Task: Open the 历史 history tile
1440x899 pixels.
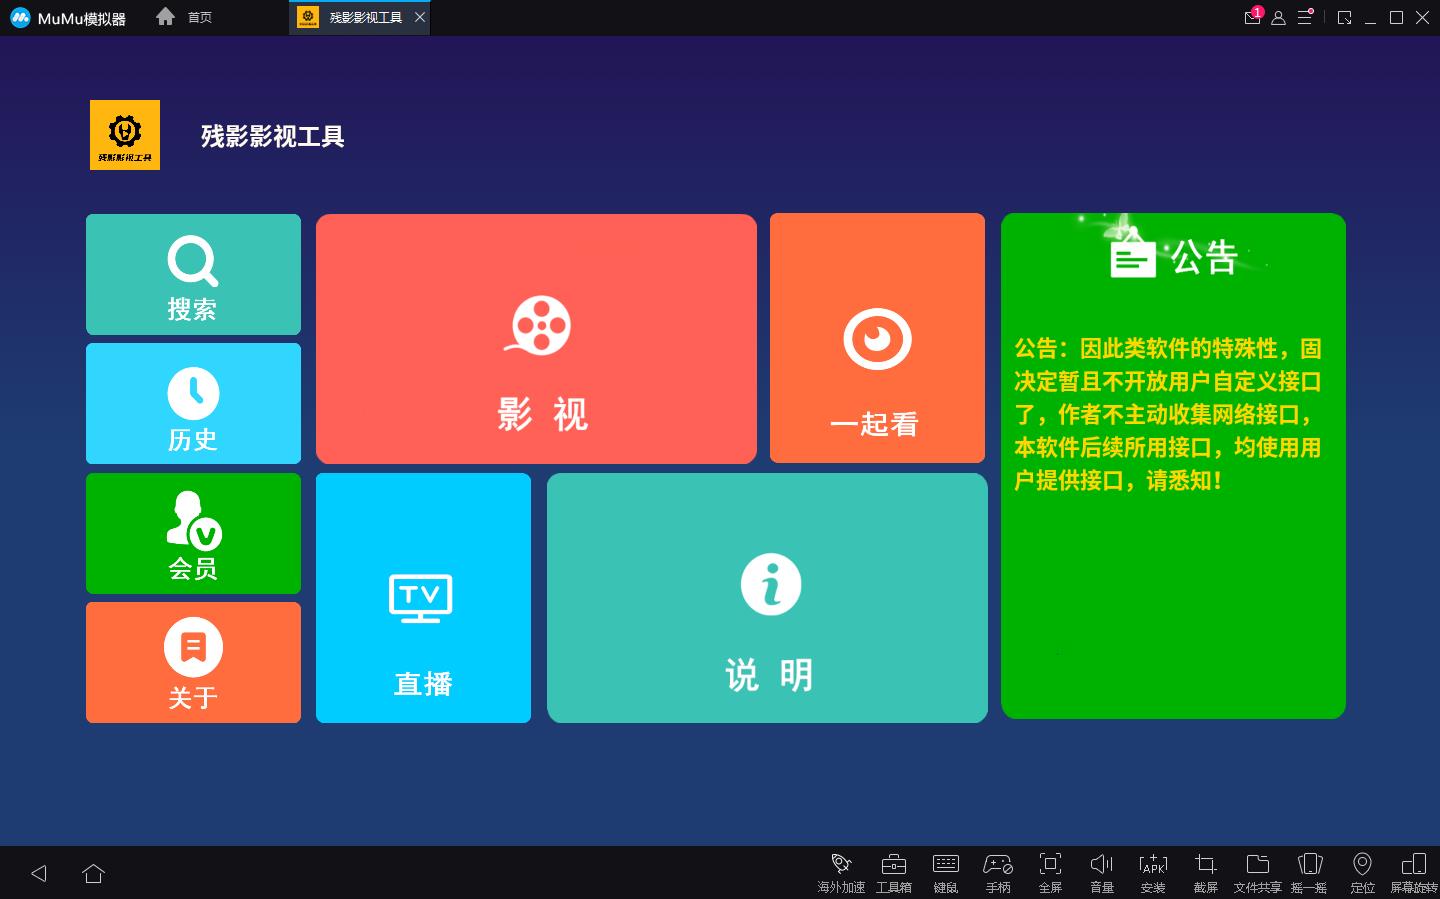Action: point(193,403)
